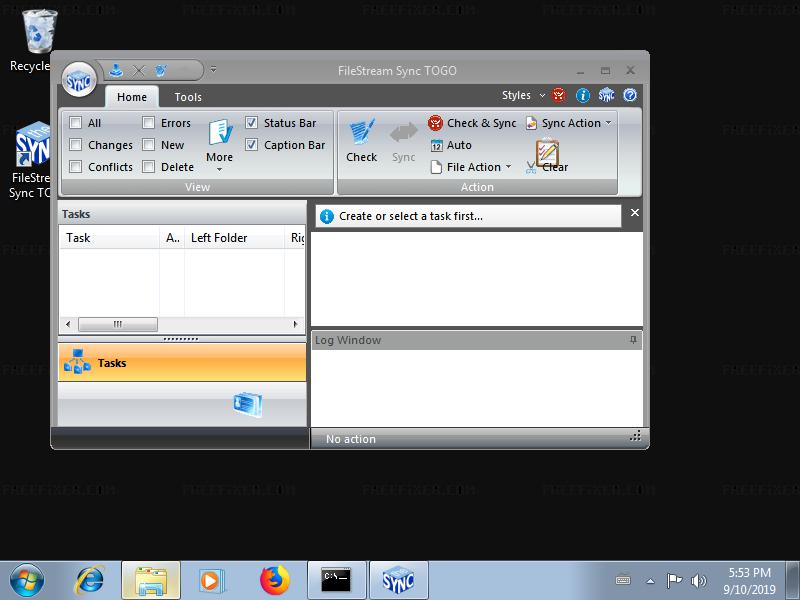Tick the Changes checkbox

[76, 145]
